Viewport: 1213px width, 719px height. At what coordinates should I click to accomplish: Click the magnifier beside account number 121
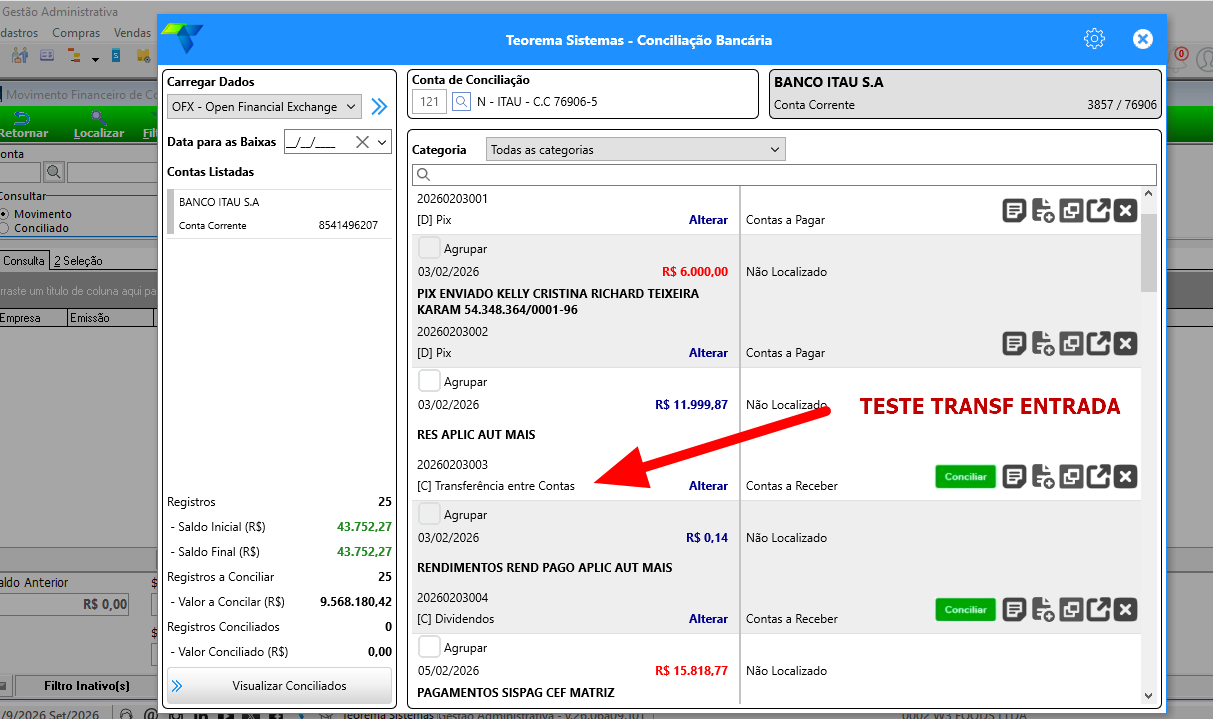coord(461,102)
